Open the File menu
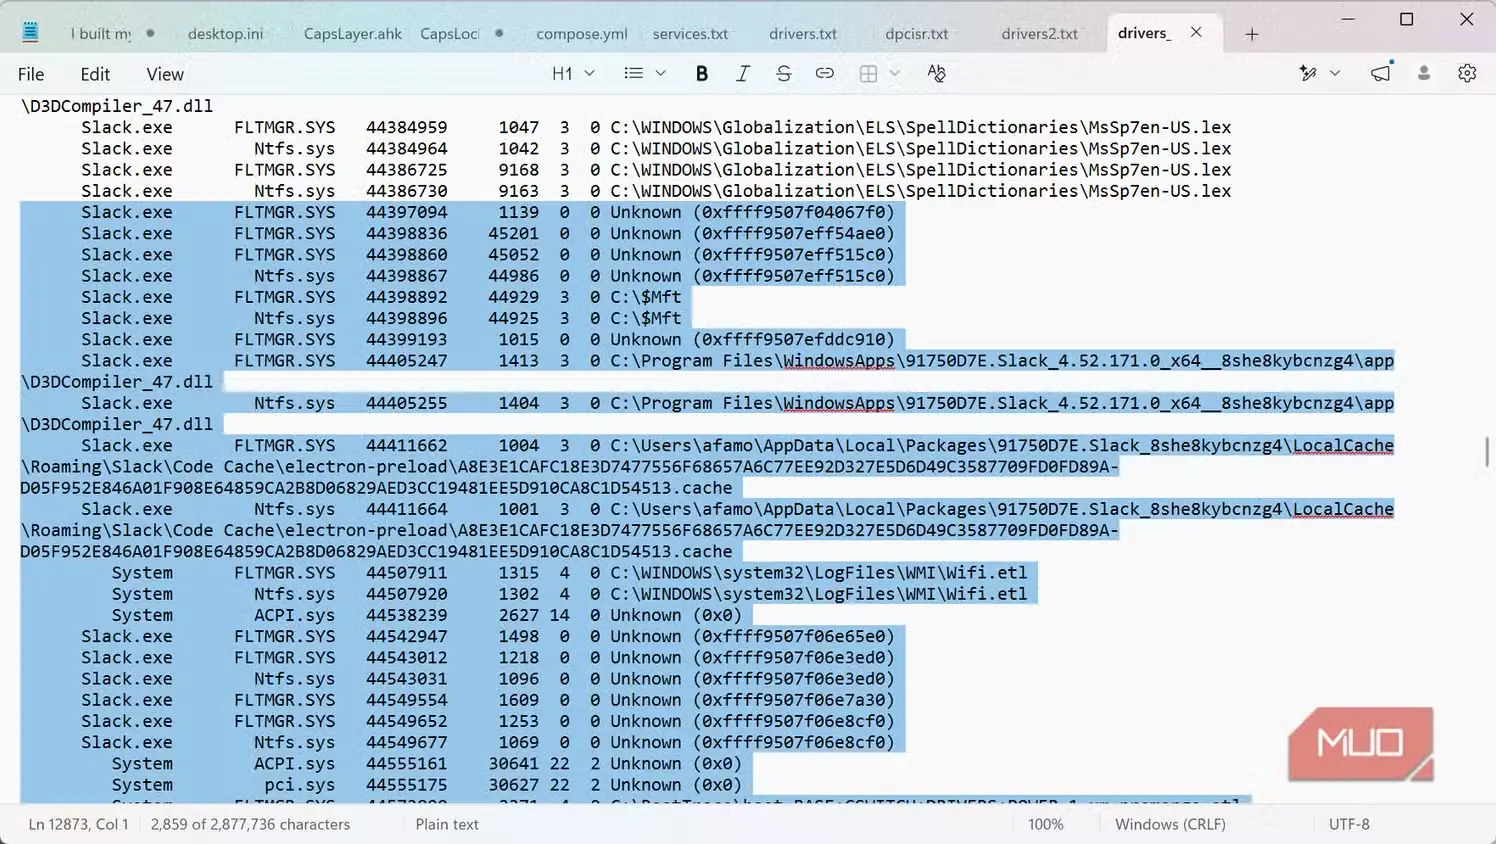Screen dimensions: 1496x844 pyautogui.click(x=31, y=74)
